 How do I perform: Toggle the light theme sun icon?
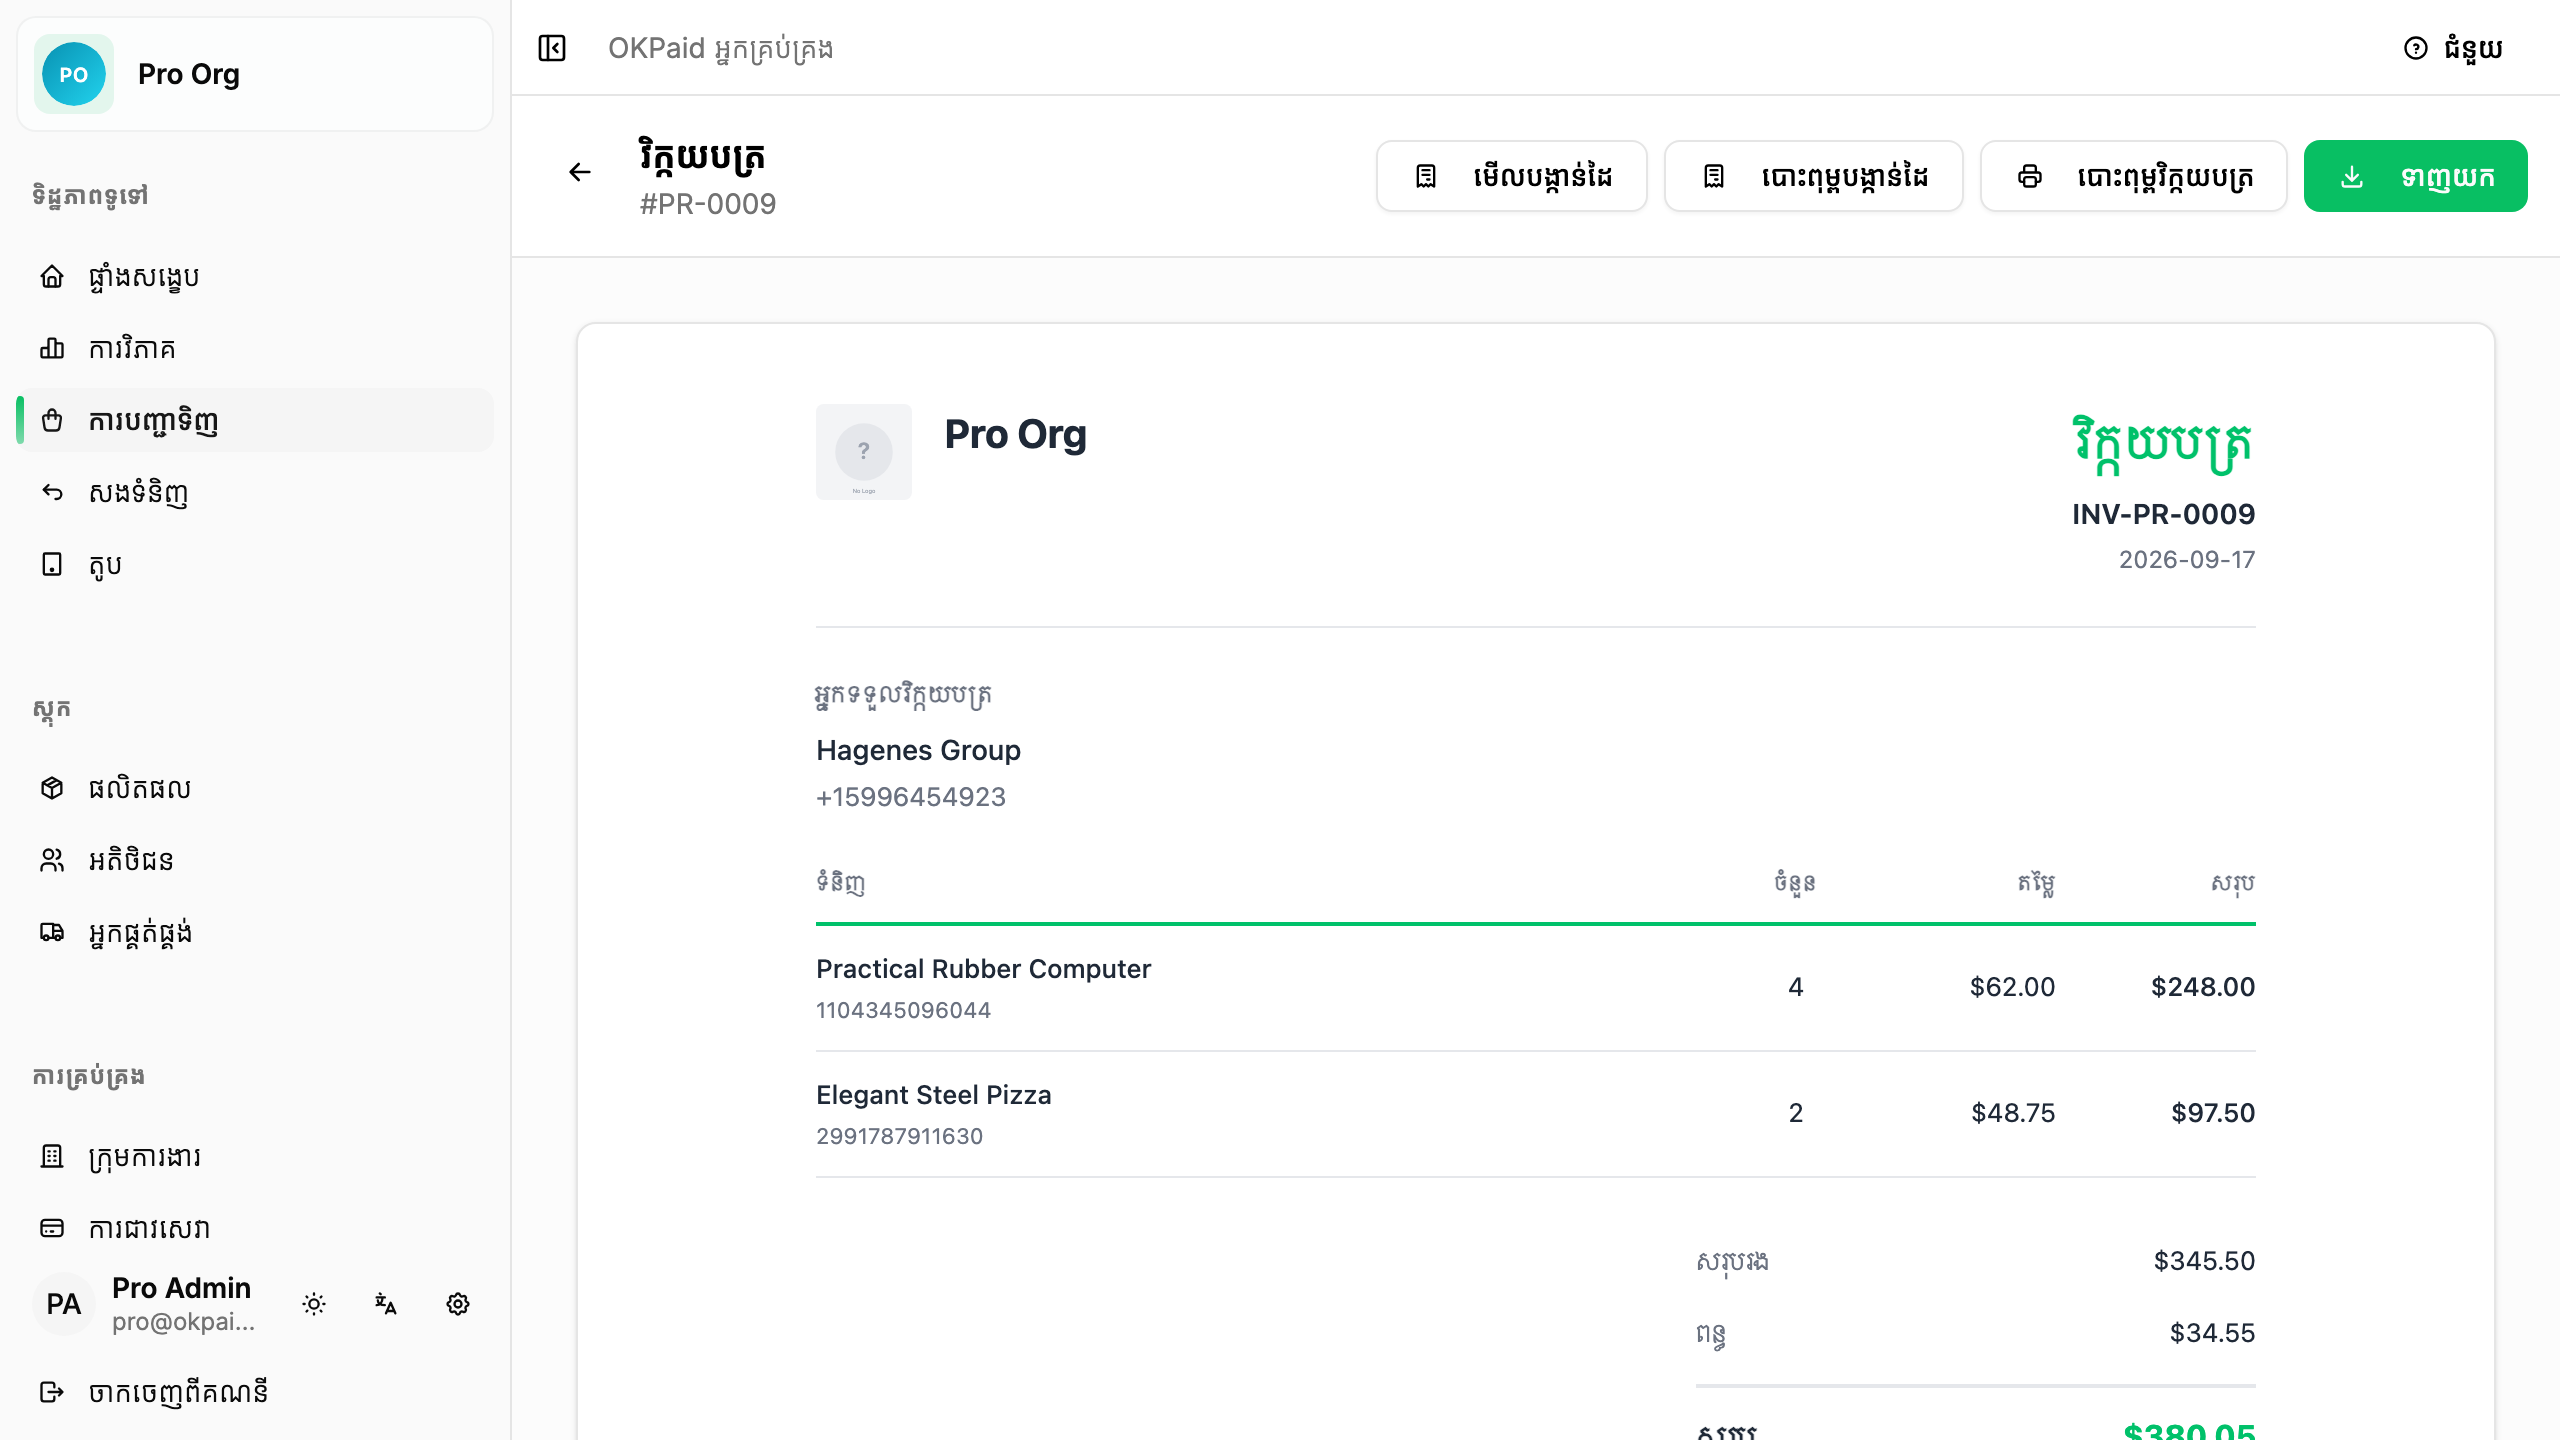[x=314, y=1304]
